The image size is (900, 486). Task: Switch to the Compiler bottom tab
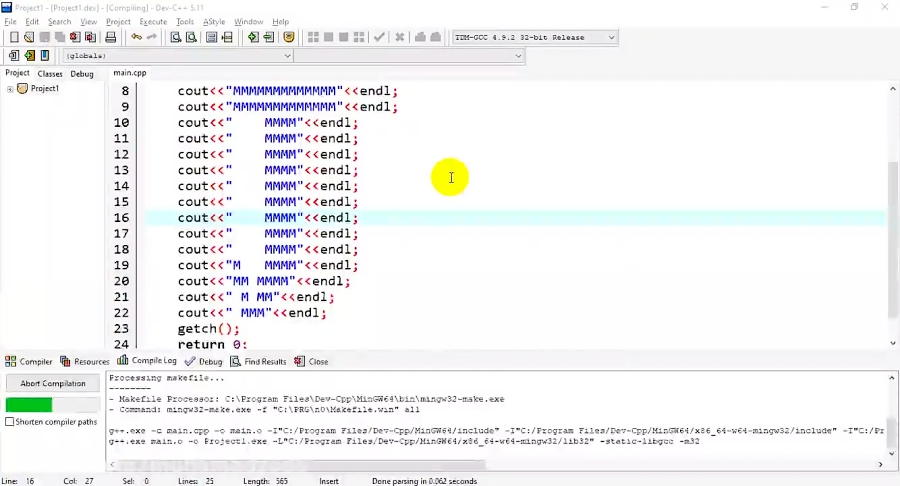tap(29, 361)
